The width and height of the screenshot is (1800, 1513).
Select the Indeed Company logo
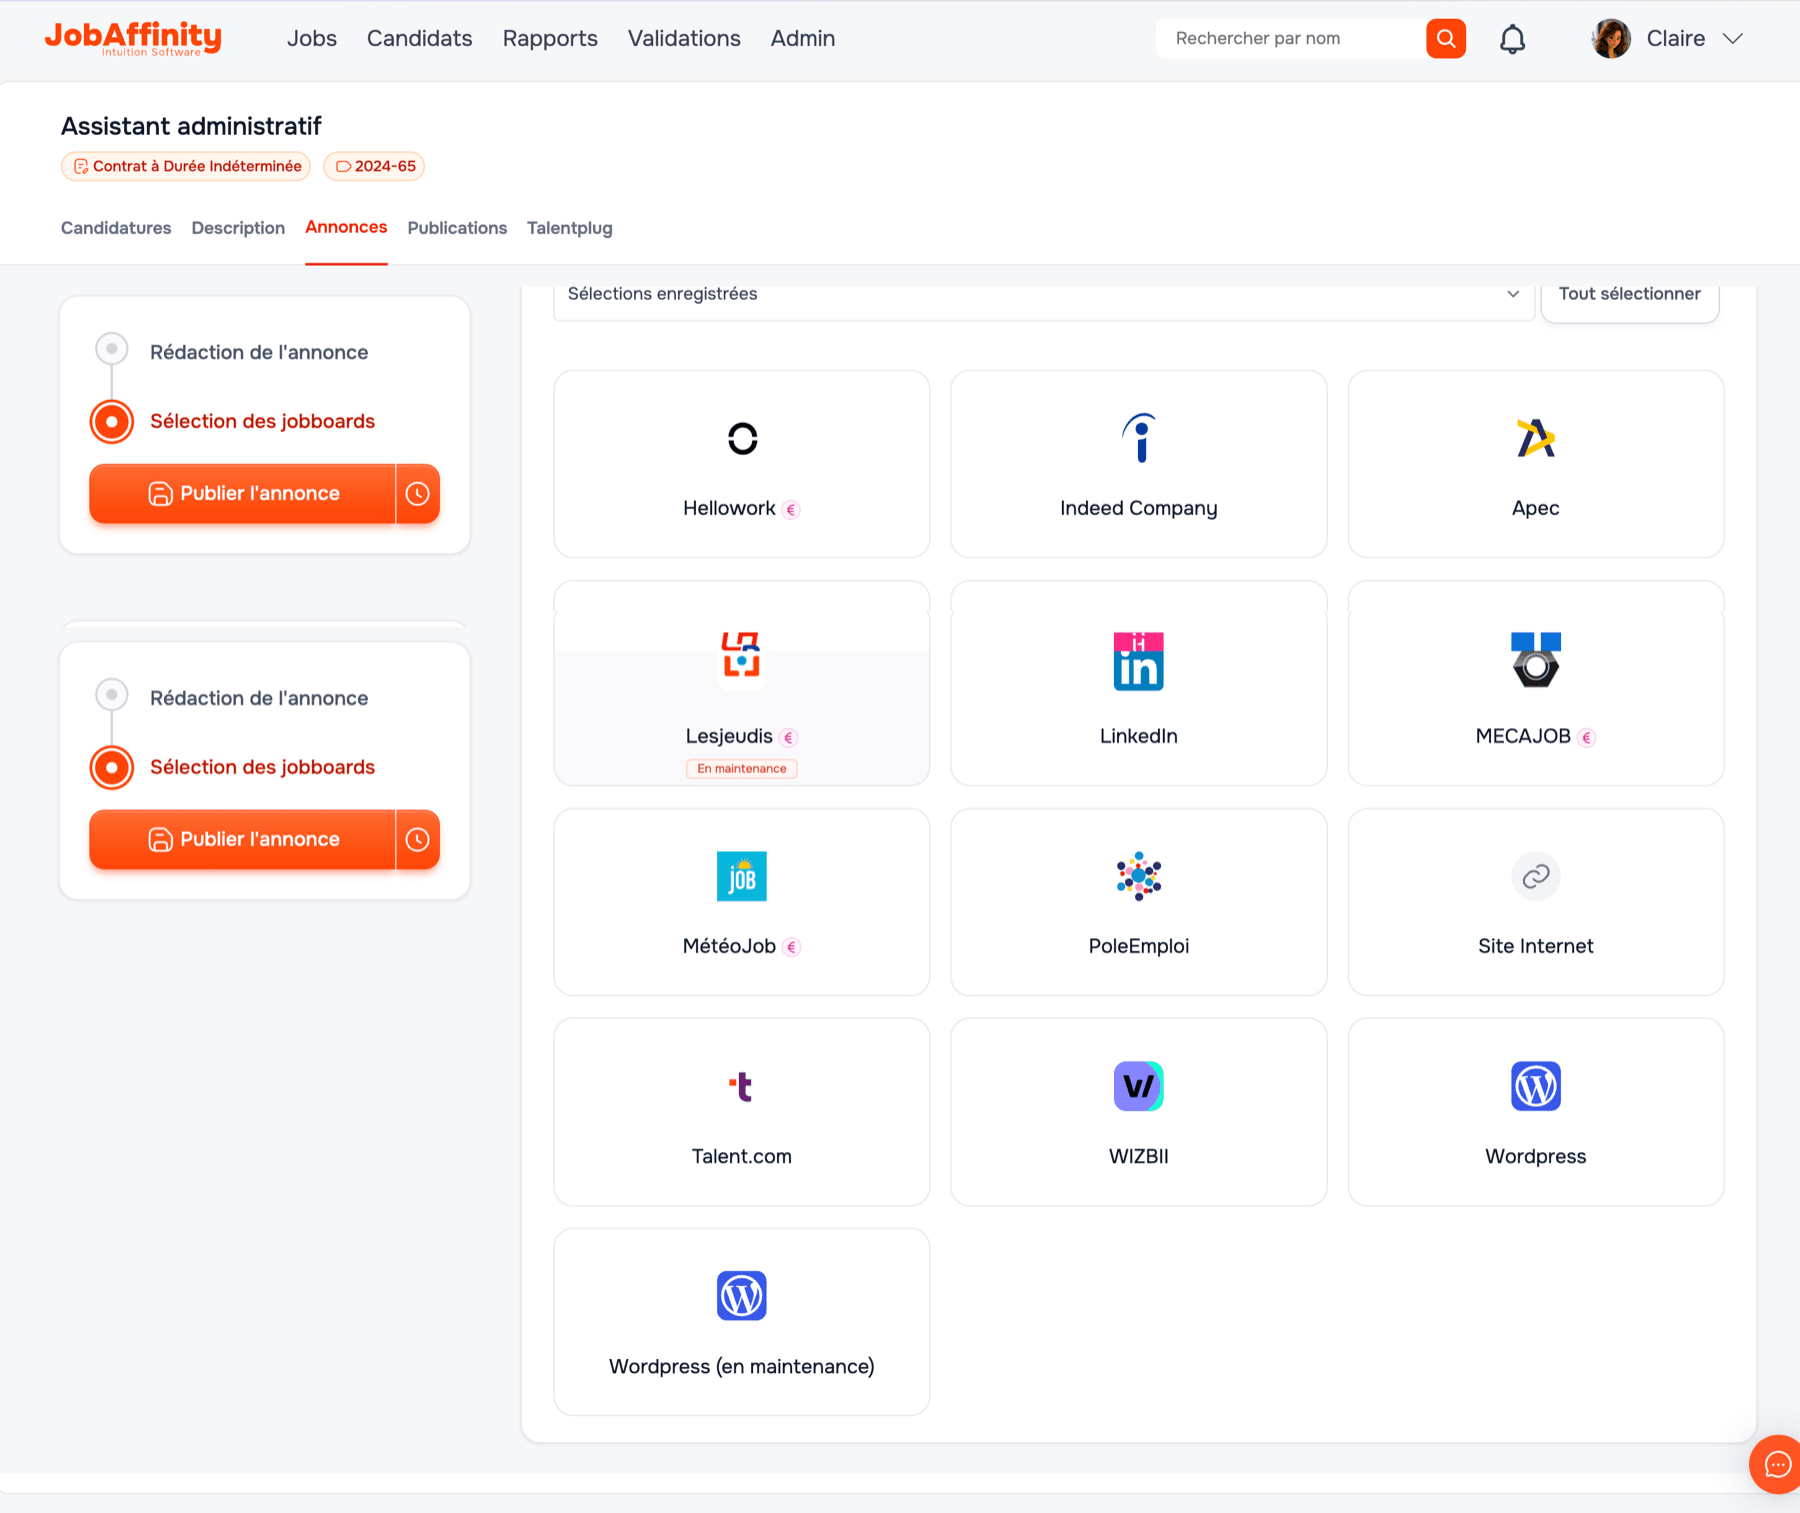point(1139,438)
